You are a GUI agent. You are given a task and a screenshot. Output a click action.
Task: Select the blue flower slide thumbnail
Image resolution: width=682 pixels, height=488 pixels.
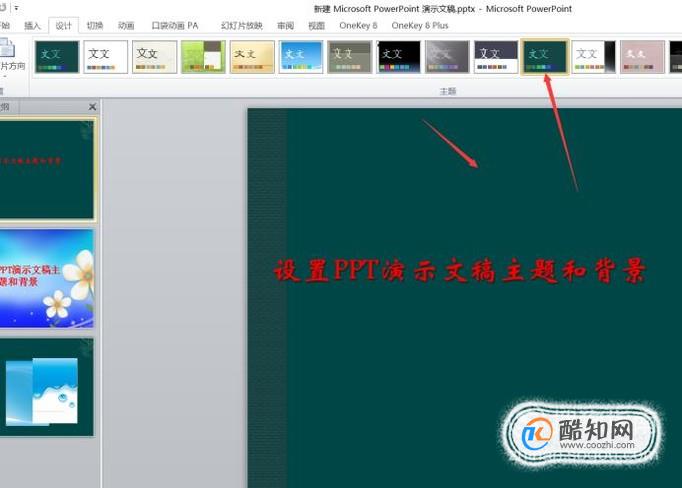(47, 278)
